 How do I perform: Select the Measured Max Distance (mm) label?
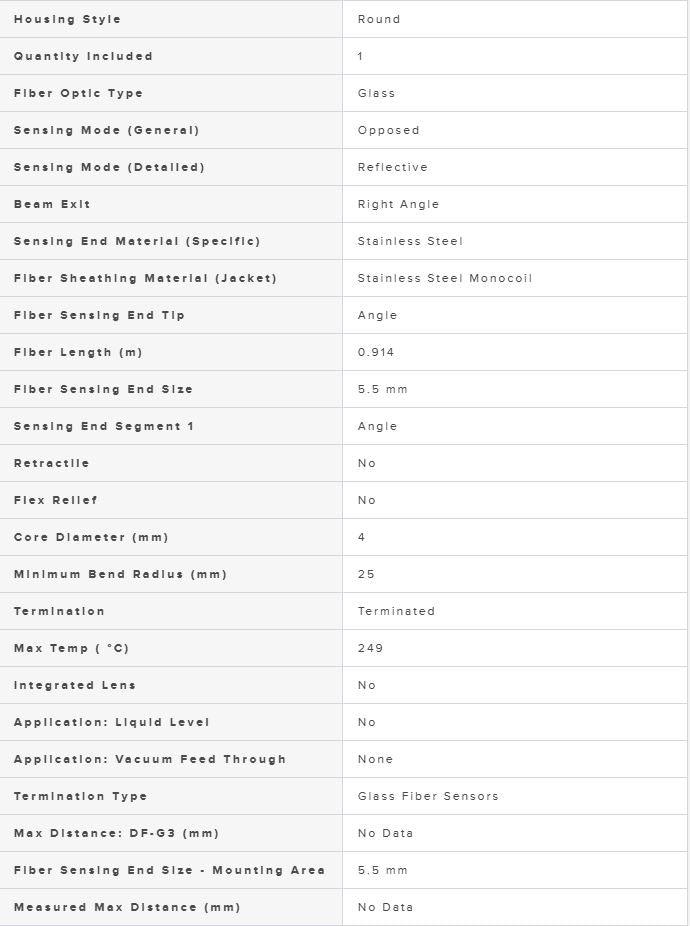127,907
